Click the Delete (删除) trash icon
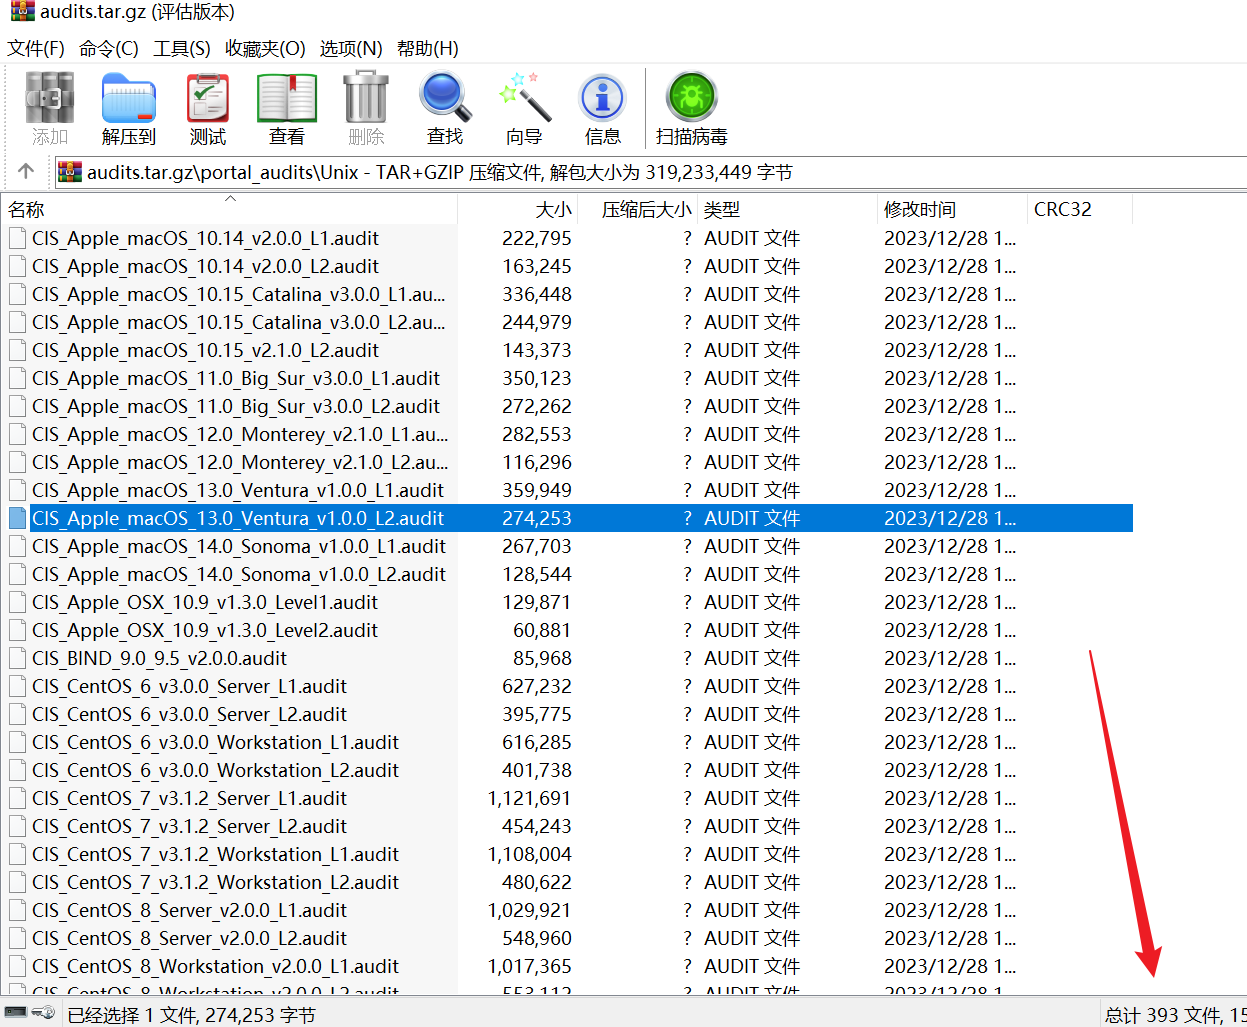1247x1027 pixels. click(366, 98)
